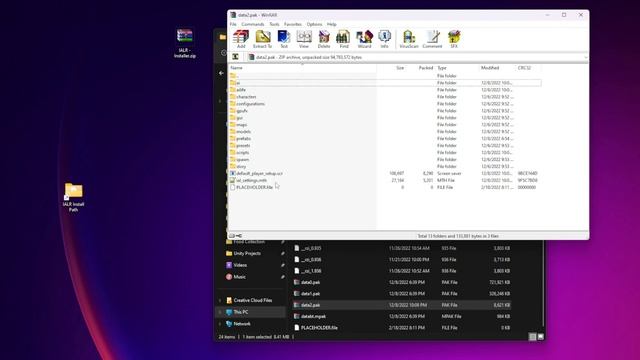Click the back arrow in File Explorer
Screen dimensions: 640x360
pos(221,73)
